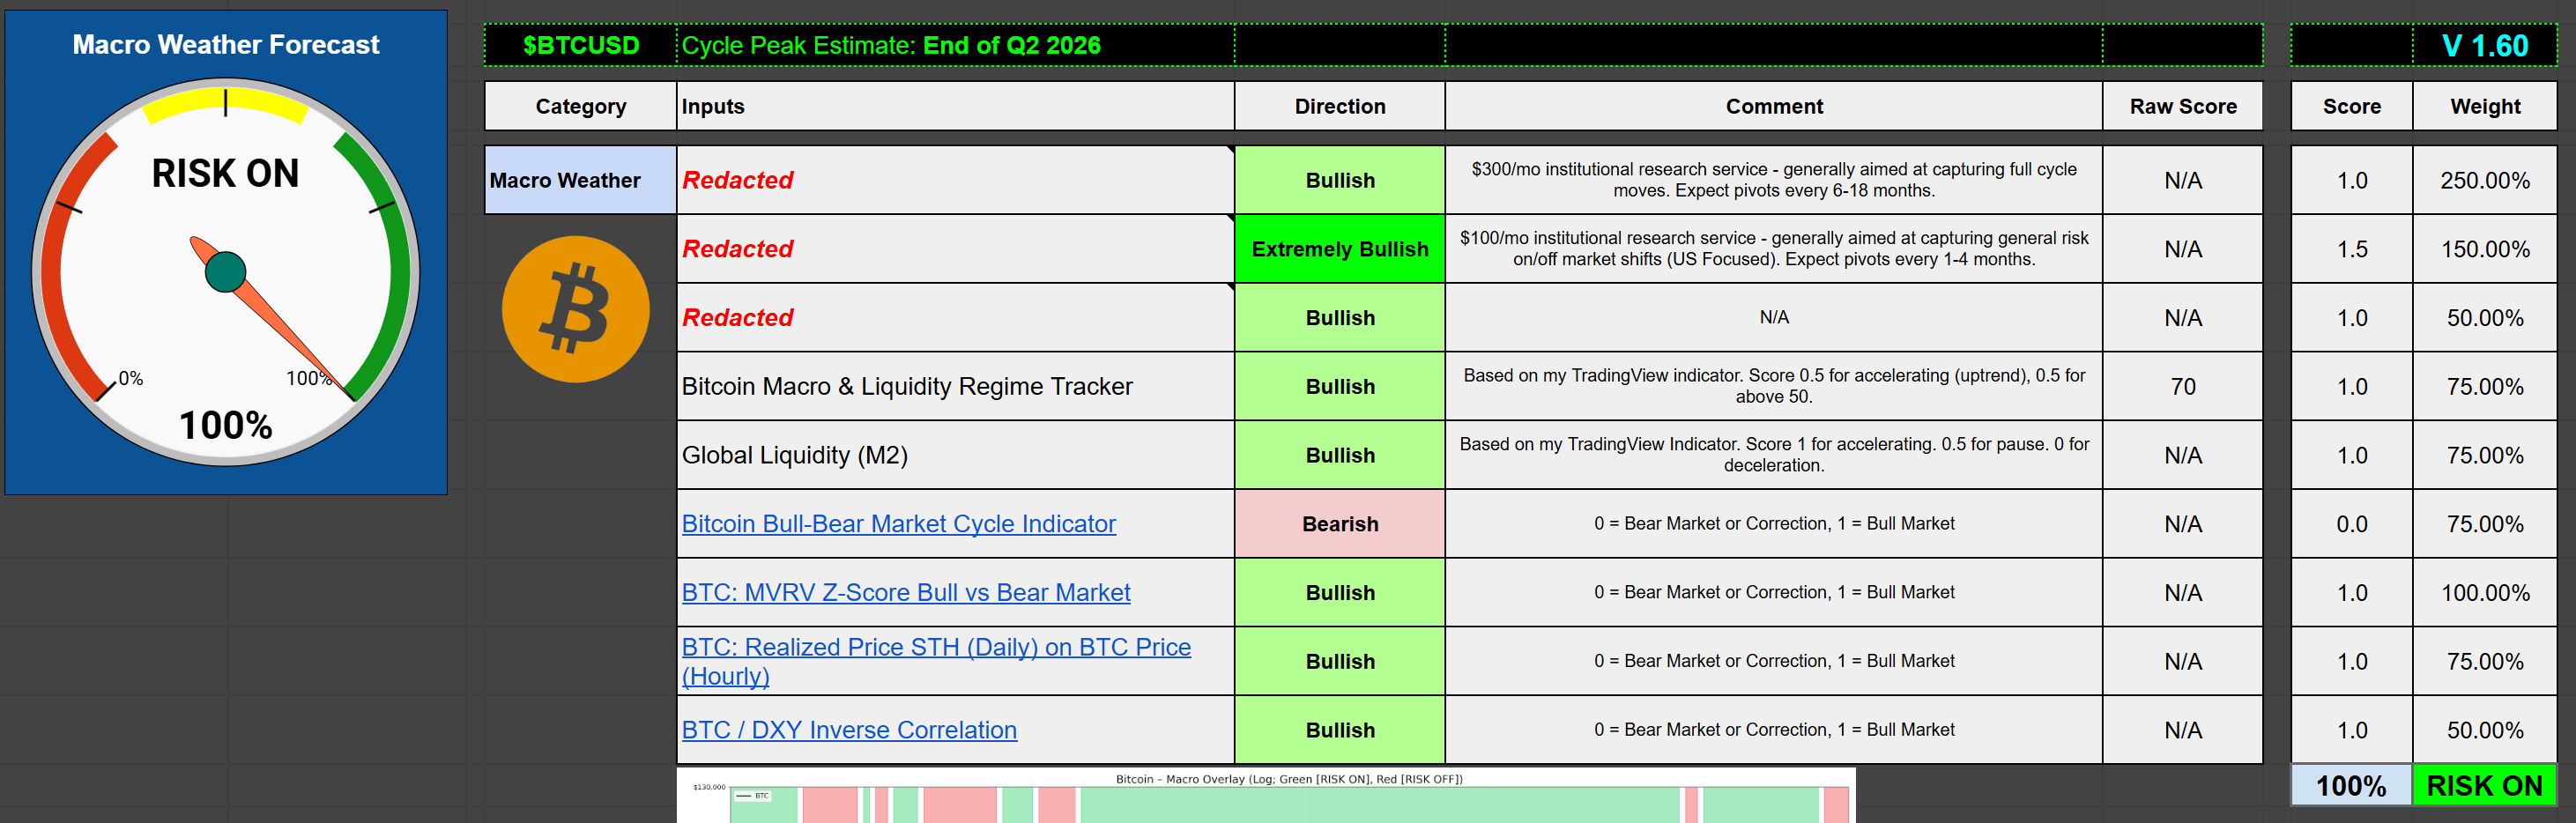Click the gauge needle center hub
Image resolution: width=2576 pixels, height=823 pixels.
pos(225,272)
